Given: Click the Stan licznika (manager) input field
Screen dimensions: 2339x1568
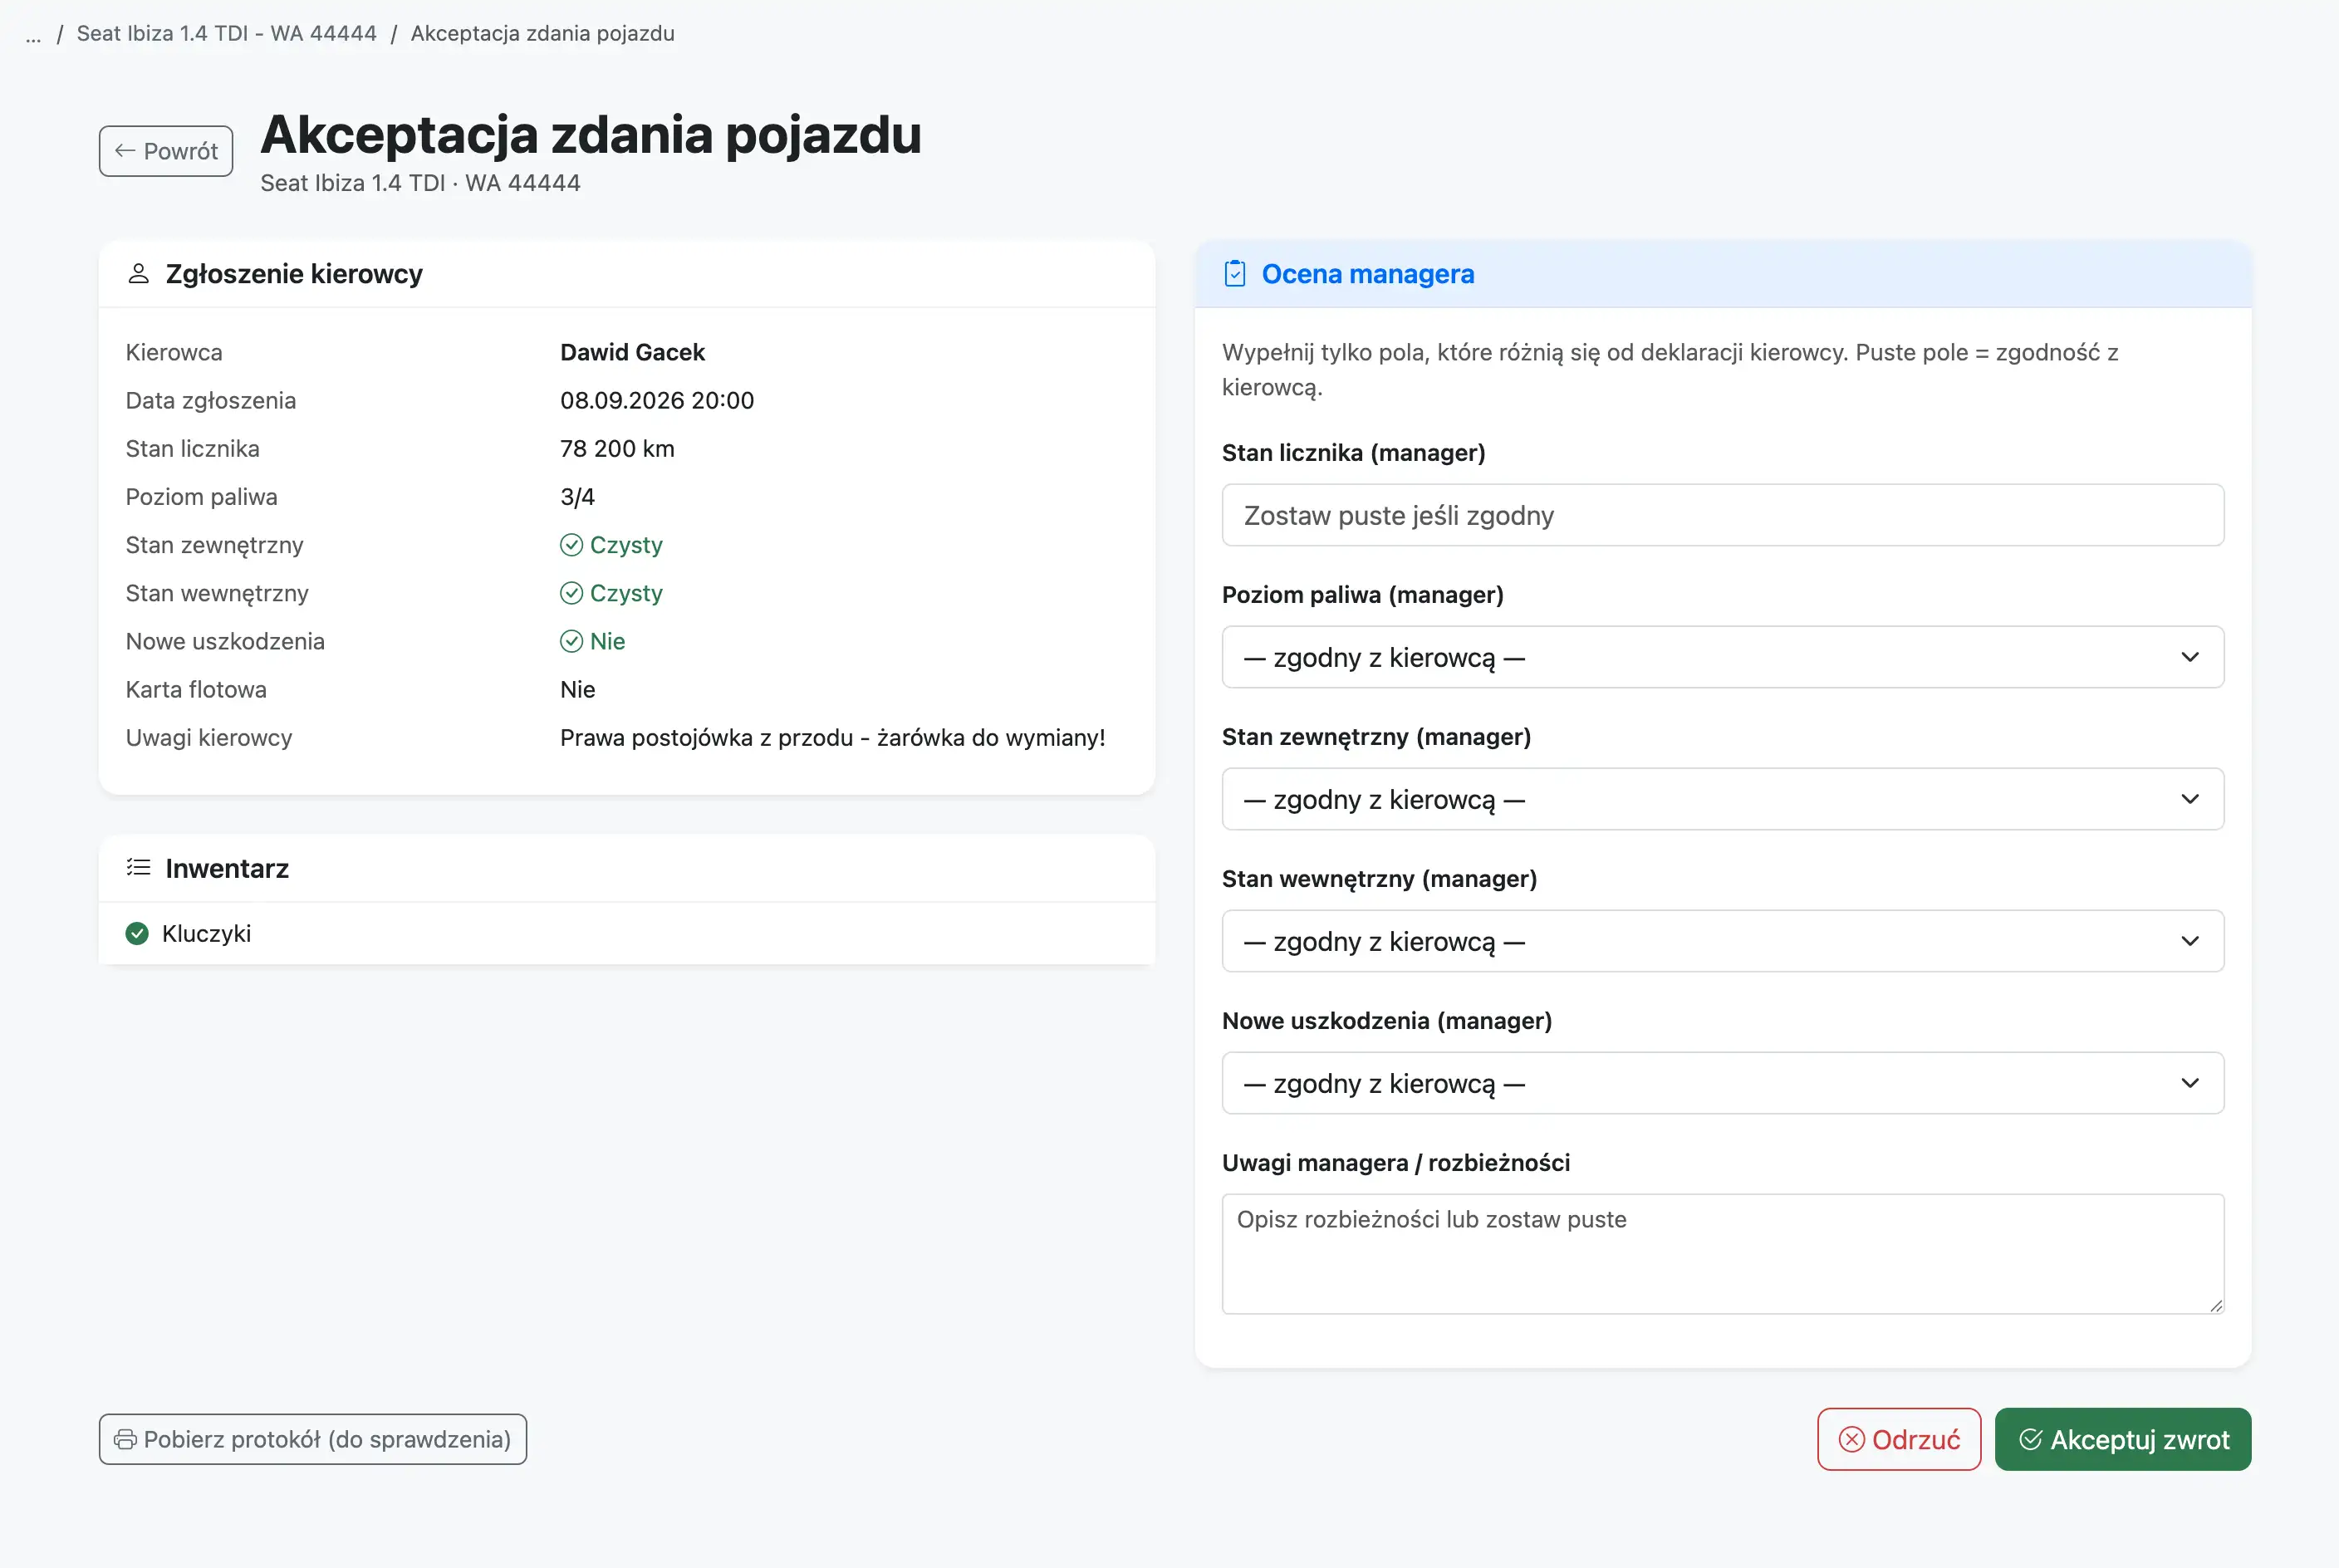Looking at the screenshot, I should [1722, 515].
